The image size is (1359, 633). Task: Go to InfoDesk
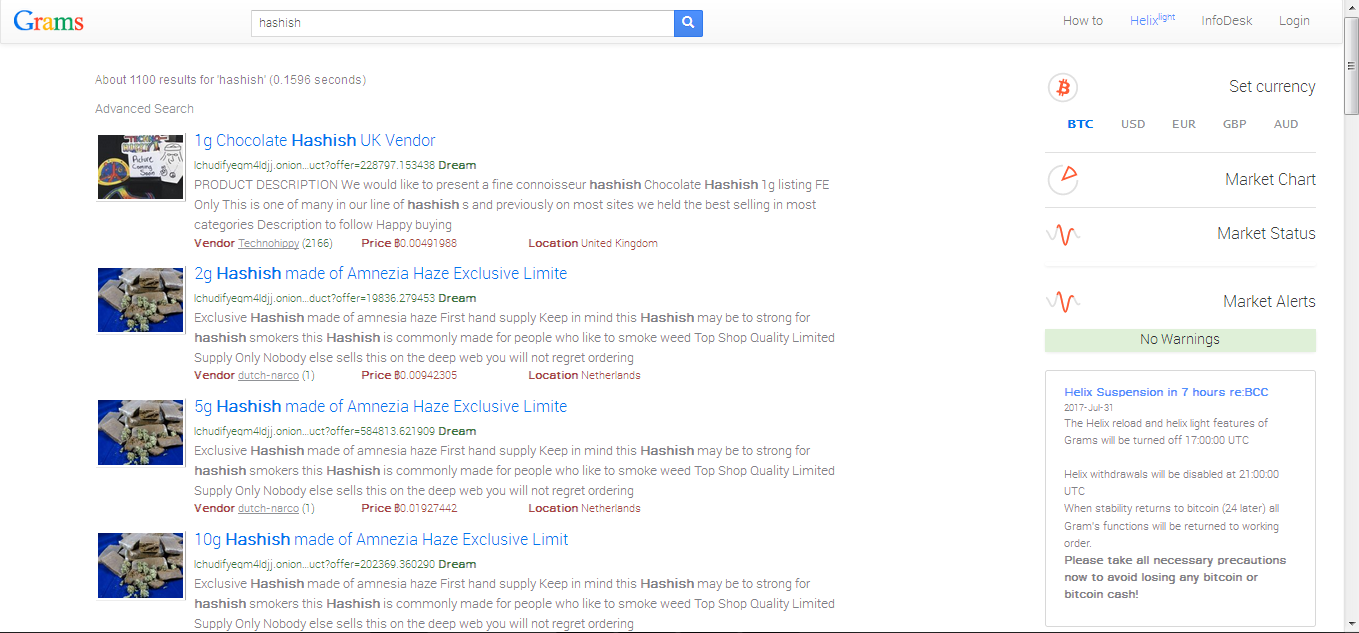tap(1226, 21)
